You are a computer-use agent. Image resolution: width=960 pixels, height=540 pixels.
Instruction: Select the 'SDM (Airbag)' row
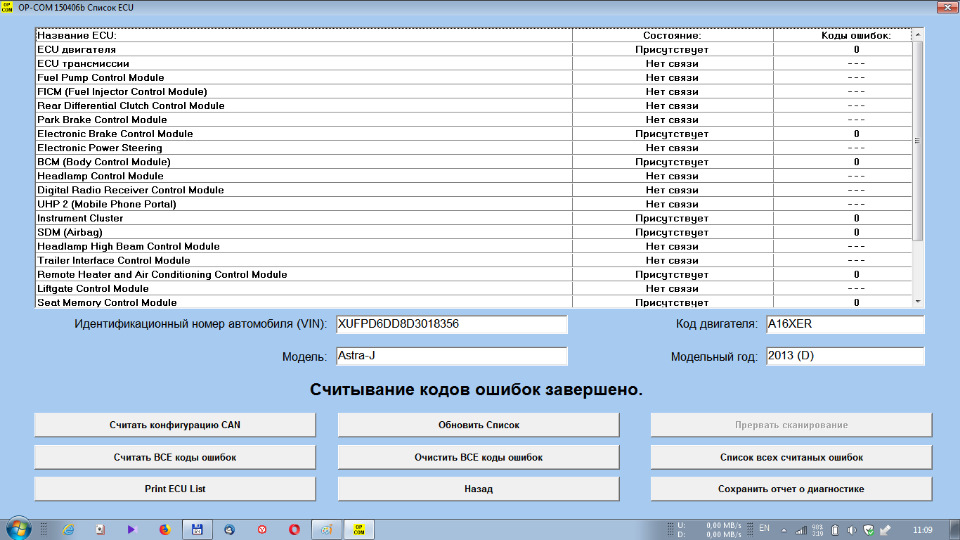coord(474,233)
